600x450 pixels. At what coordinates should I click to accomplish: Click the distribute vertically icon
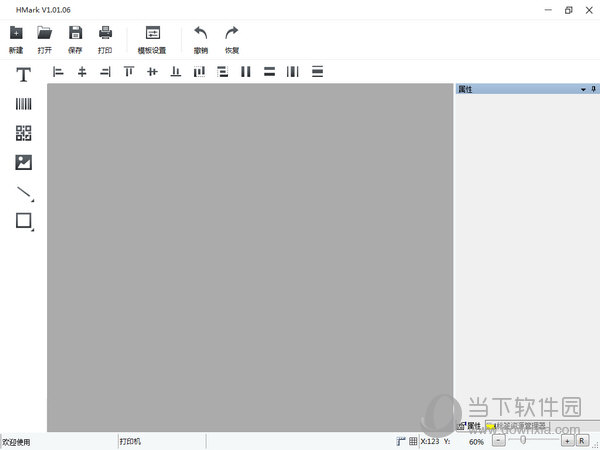click(222, 72)
